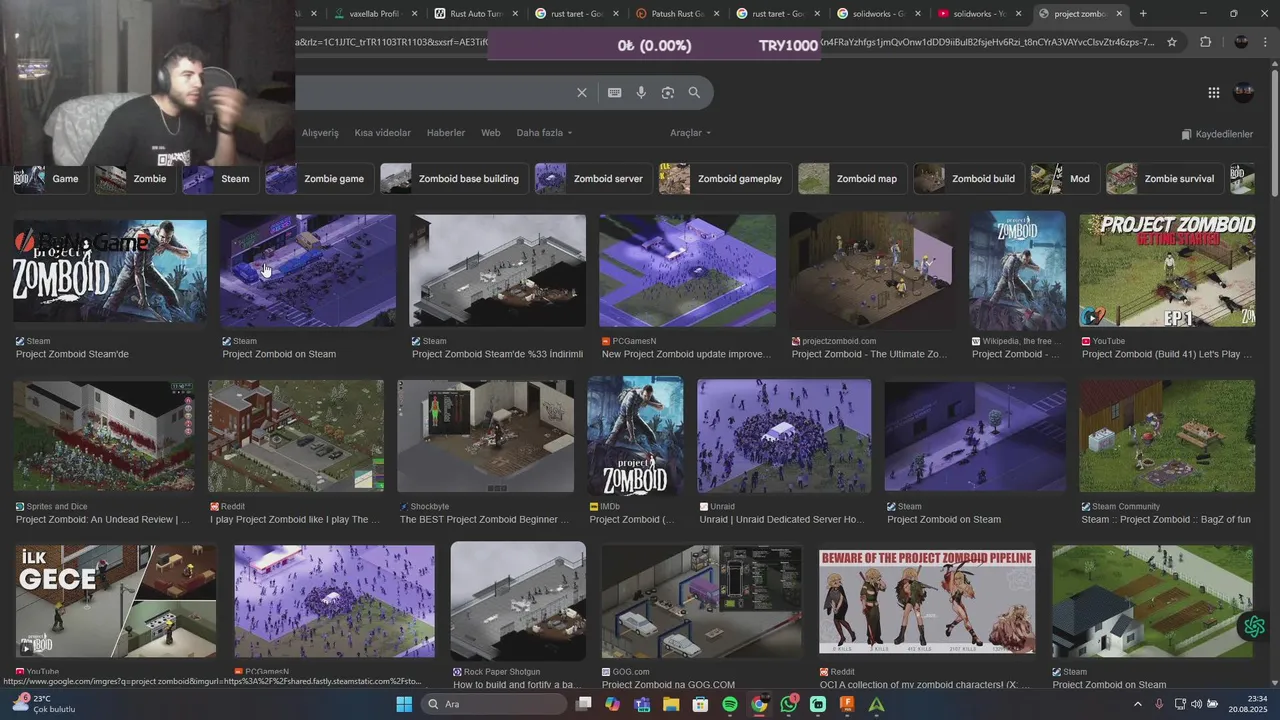Filter by Zombie survival chip
The image size is (1280, 720).
(1164, 179)
